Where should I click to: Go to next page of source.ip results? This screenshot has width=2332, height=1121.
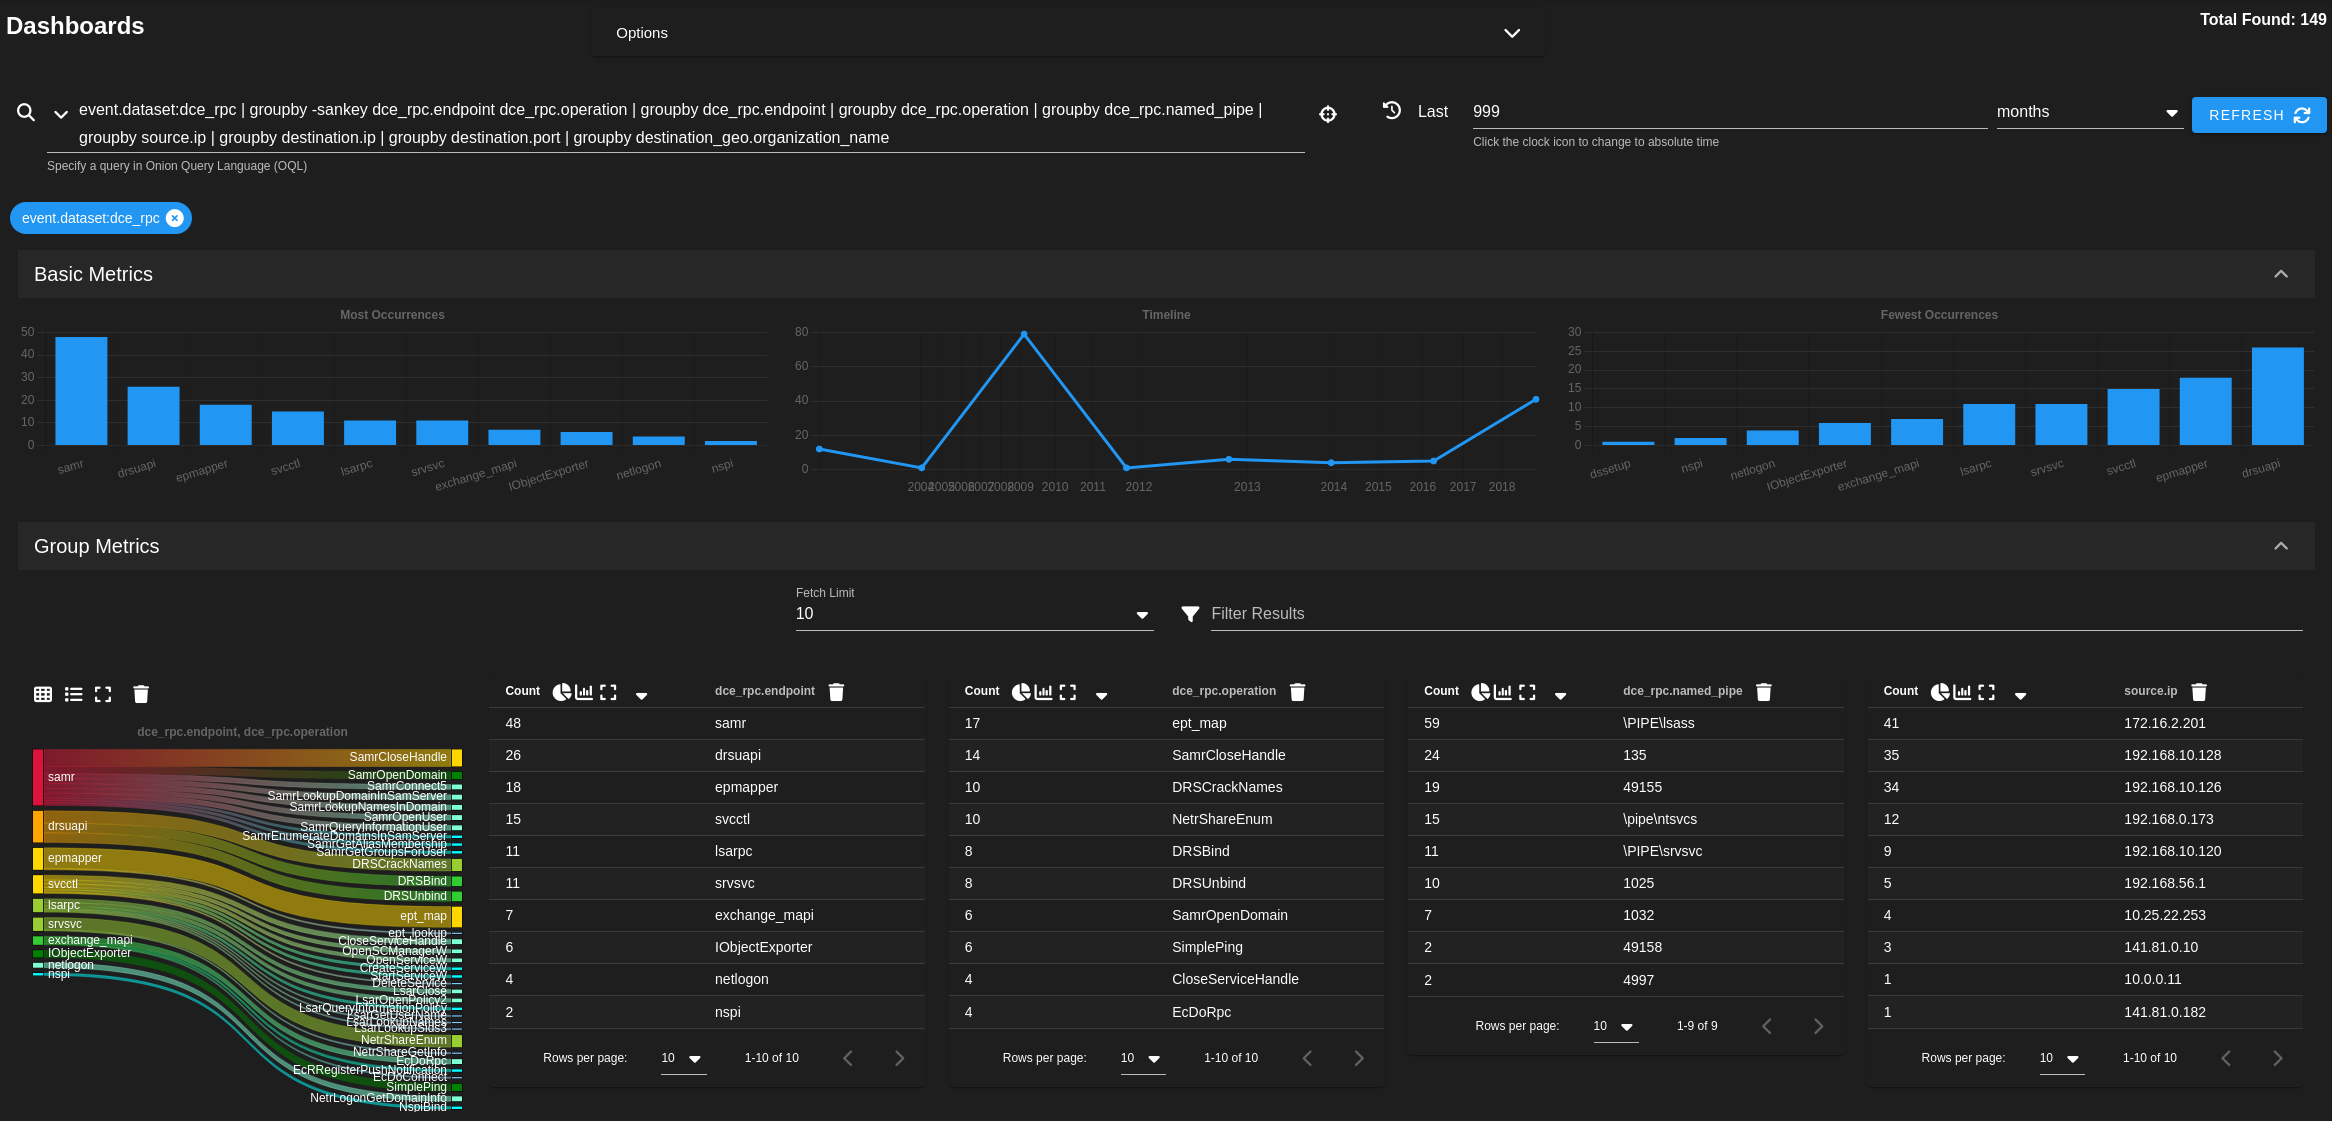coord(2278,1058)
